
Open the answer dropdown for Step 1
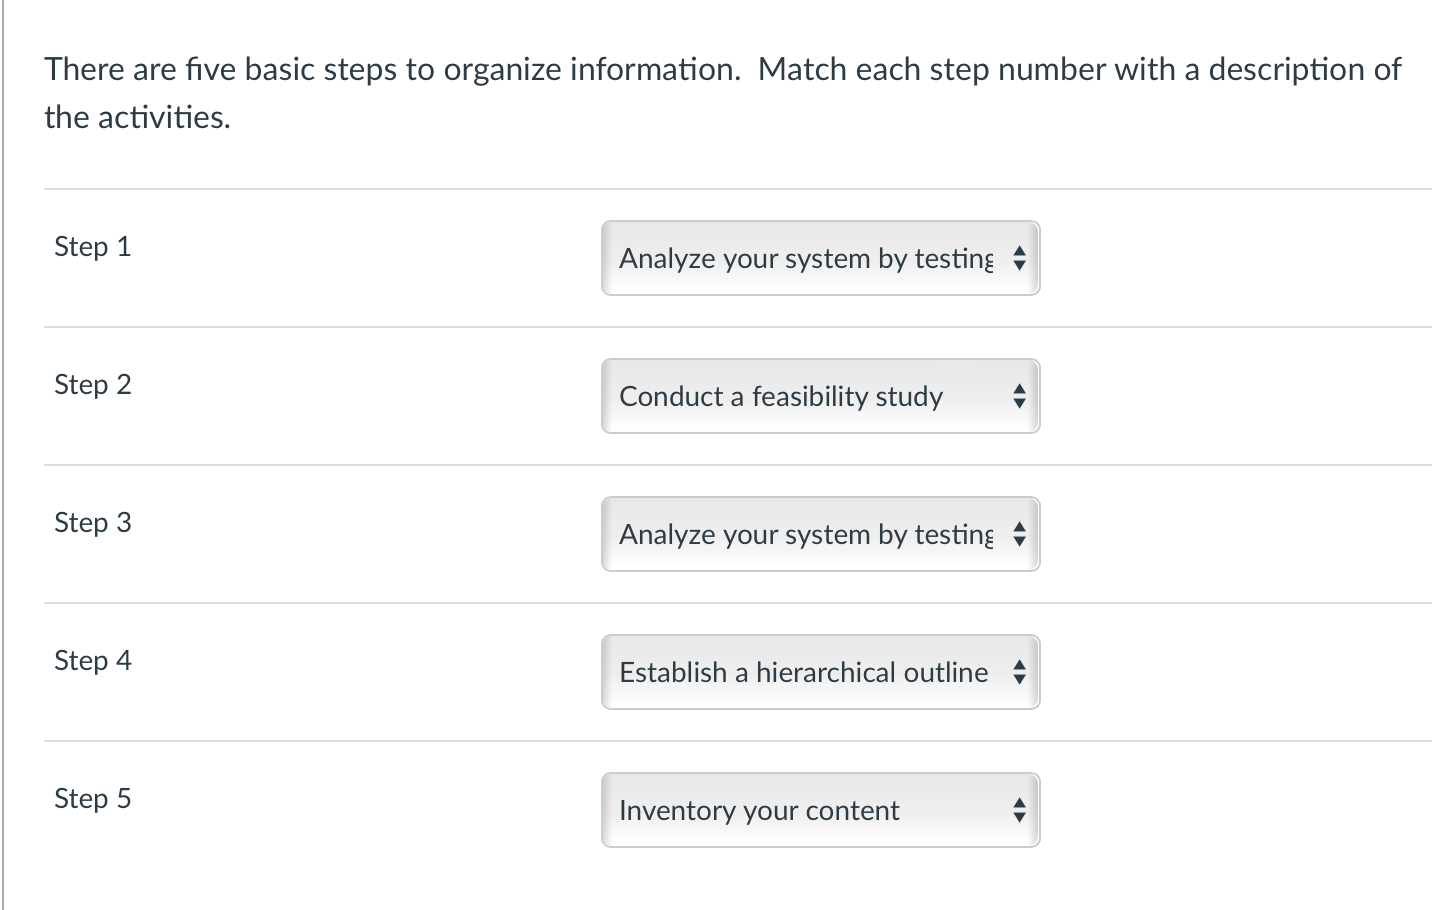(x=820, y=259)
